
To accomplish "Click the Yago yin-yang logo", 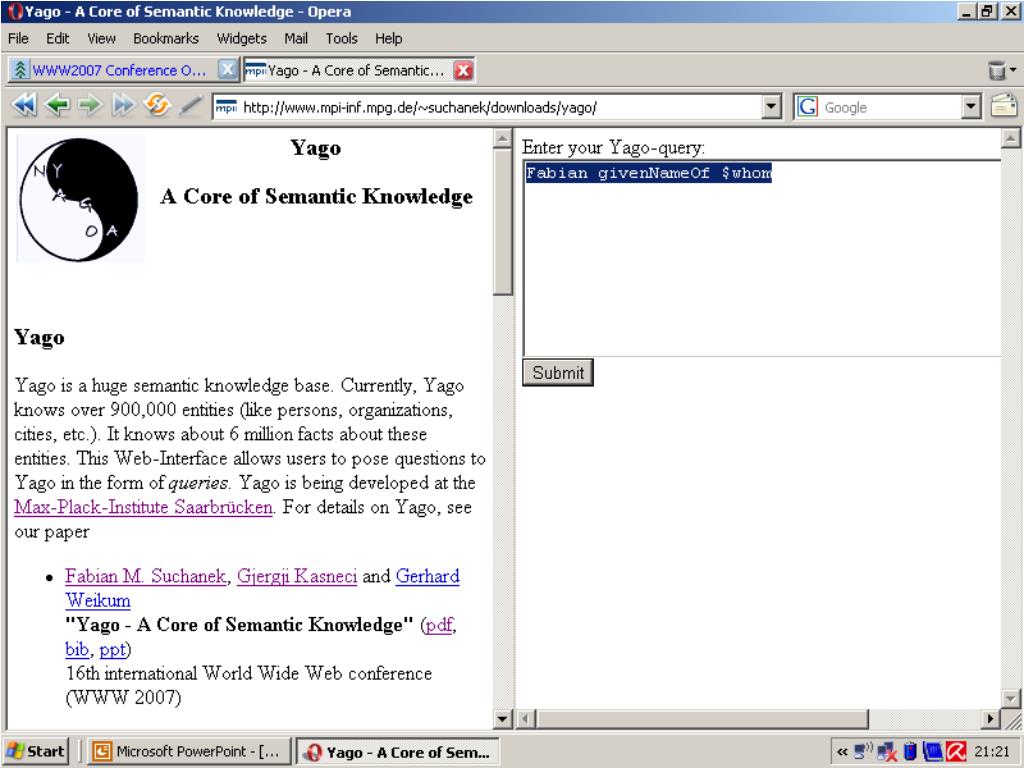I will 80,199.
